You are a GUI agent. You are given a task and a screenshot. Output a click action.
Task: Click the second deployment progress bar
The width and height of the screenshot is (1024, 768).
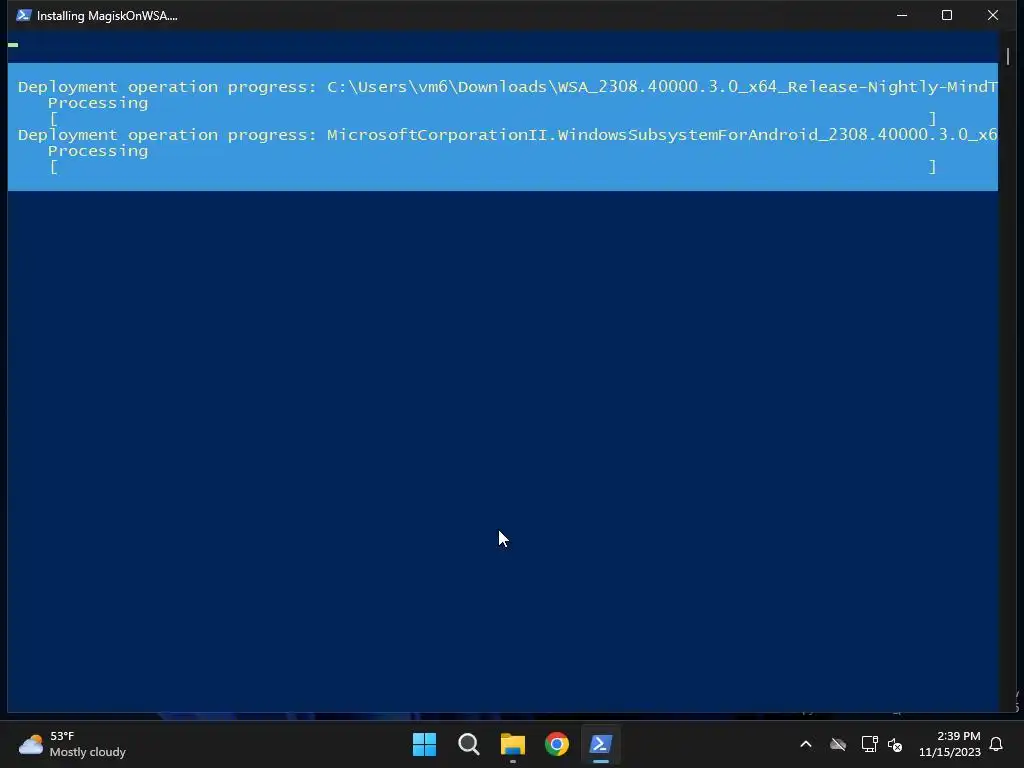click(x=493, y=167)
